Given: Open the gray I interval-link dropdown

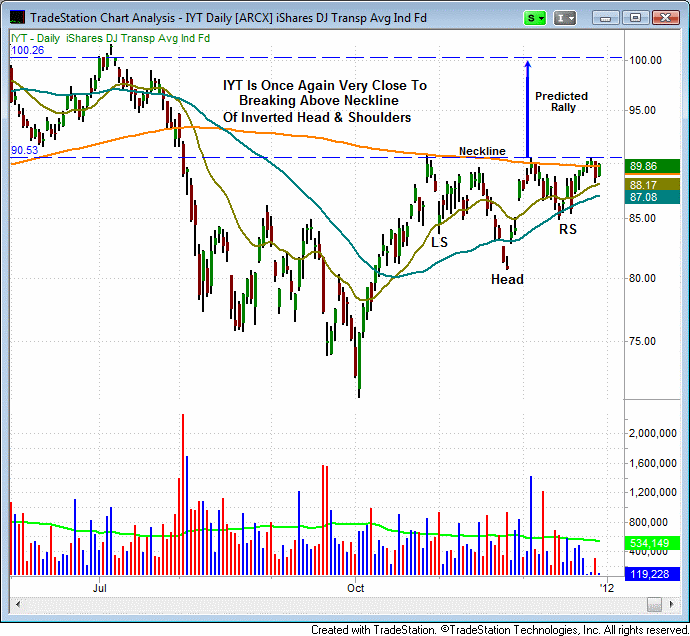Looking at the screenshot, I should click(565, 18).
